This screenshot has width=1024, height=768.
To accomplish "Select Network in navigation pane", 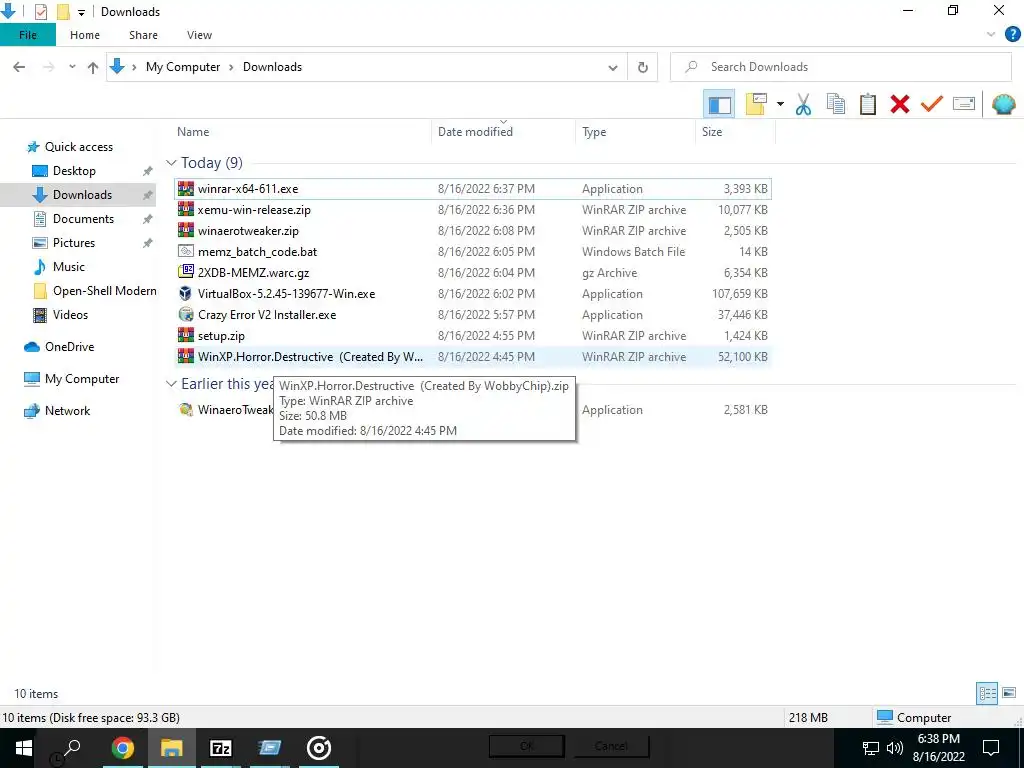I will point(67,411).
